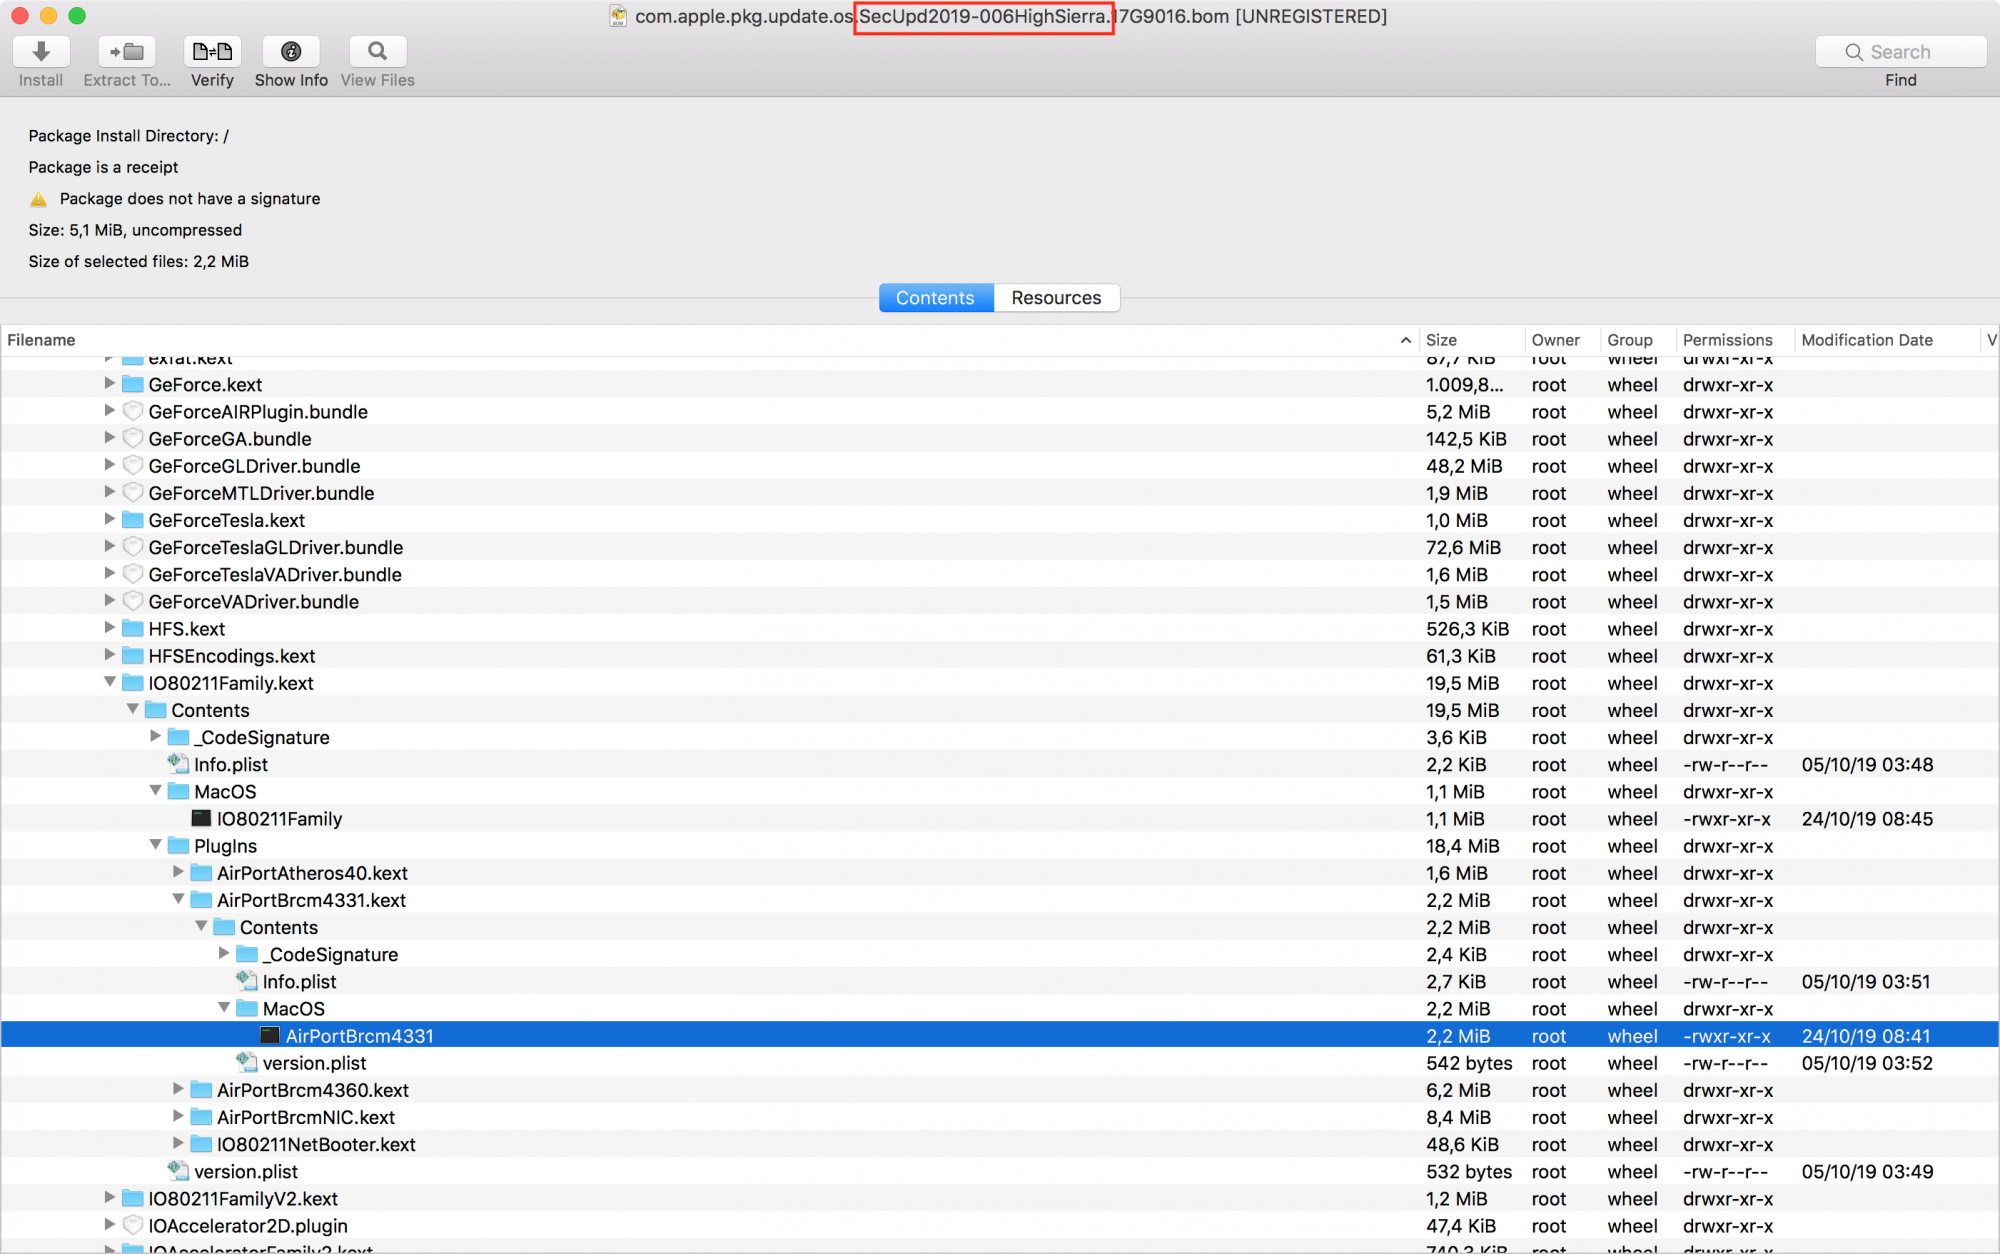2000x1254 pixels.
Task: Collapse the PlugIns folder
Action: tap(156, 846)
